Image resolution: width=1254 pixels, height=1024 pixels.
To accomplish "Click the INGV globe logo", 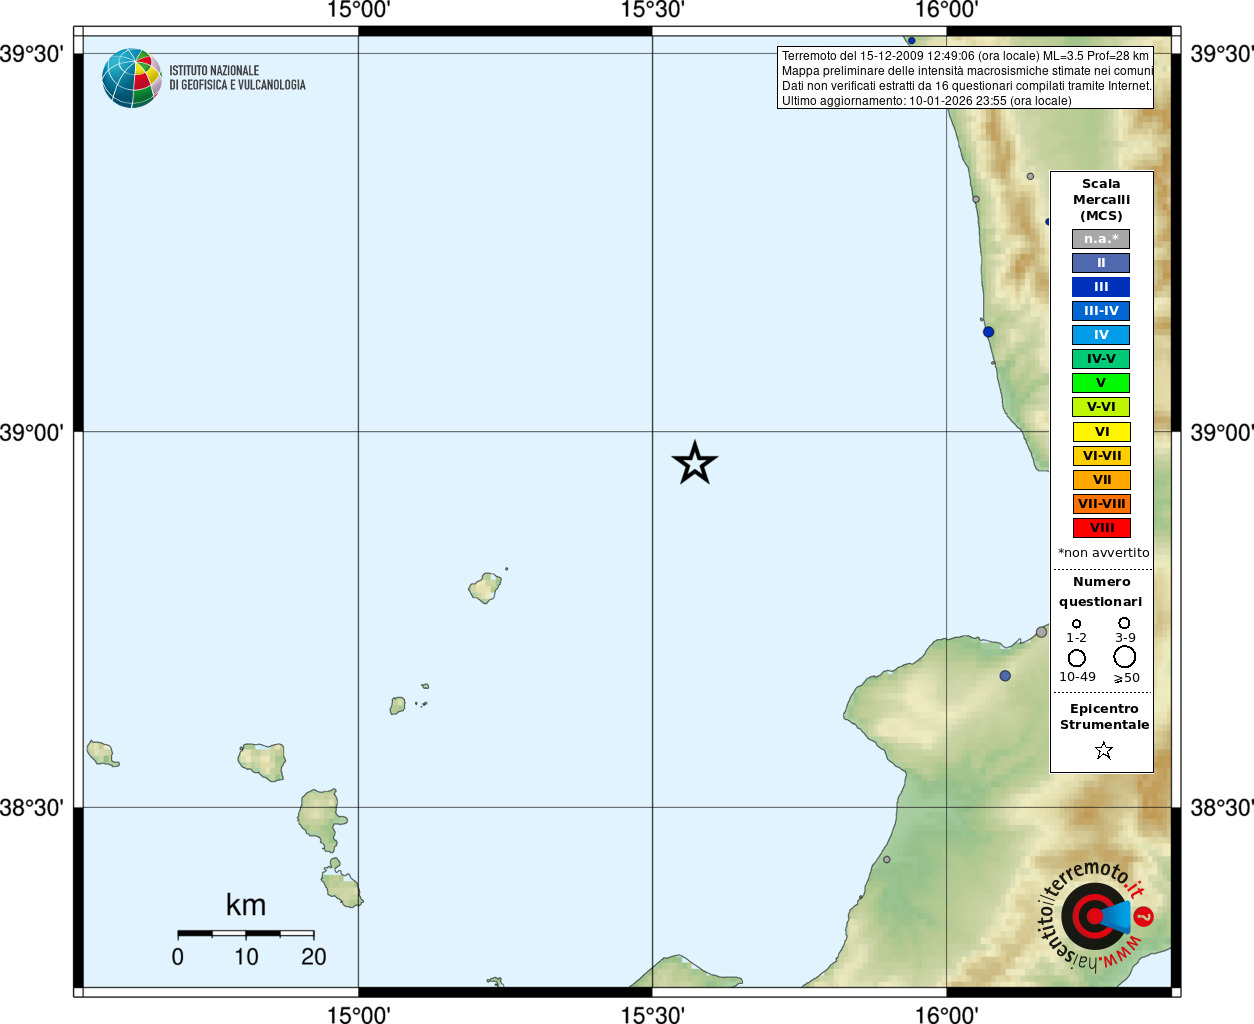I will [x=131, y=78].
